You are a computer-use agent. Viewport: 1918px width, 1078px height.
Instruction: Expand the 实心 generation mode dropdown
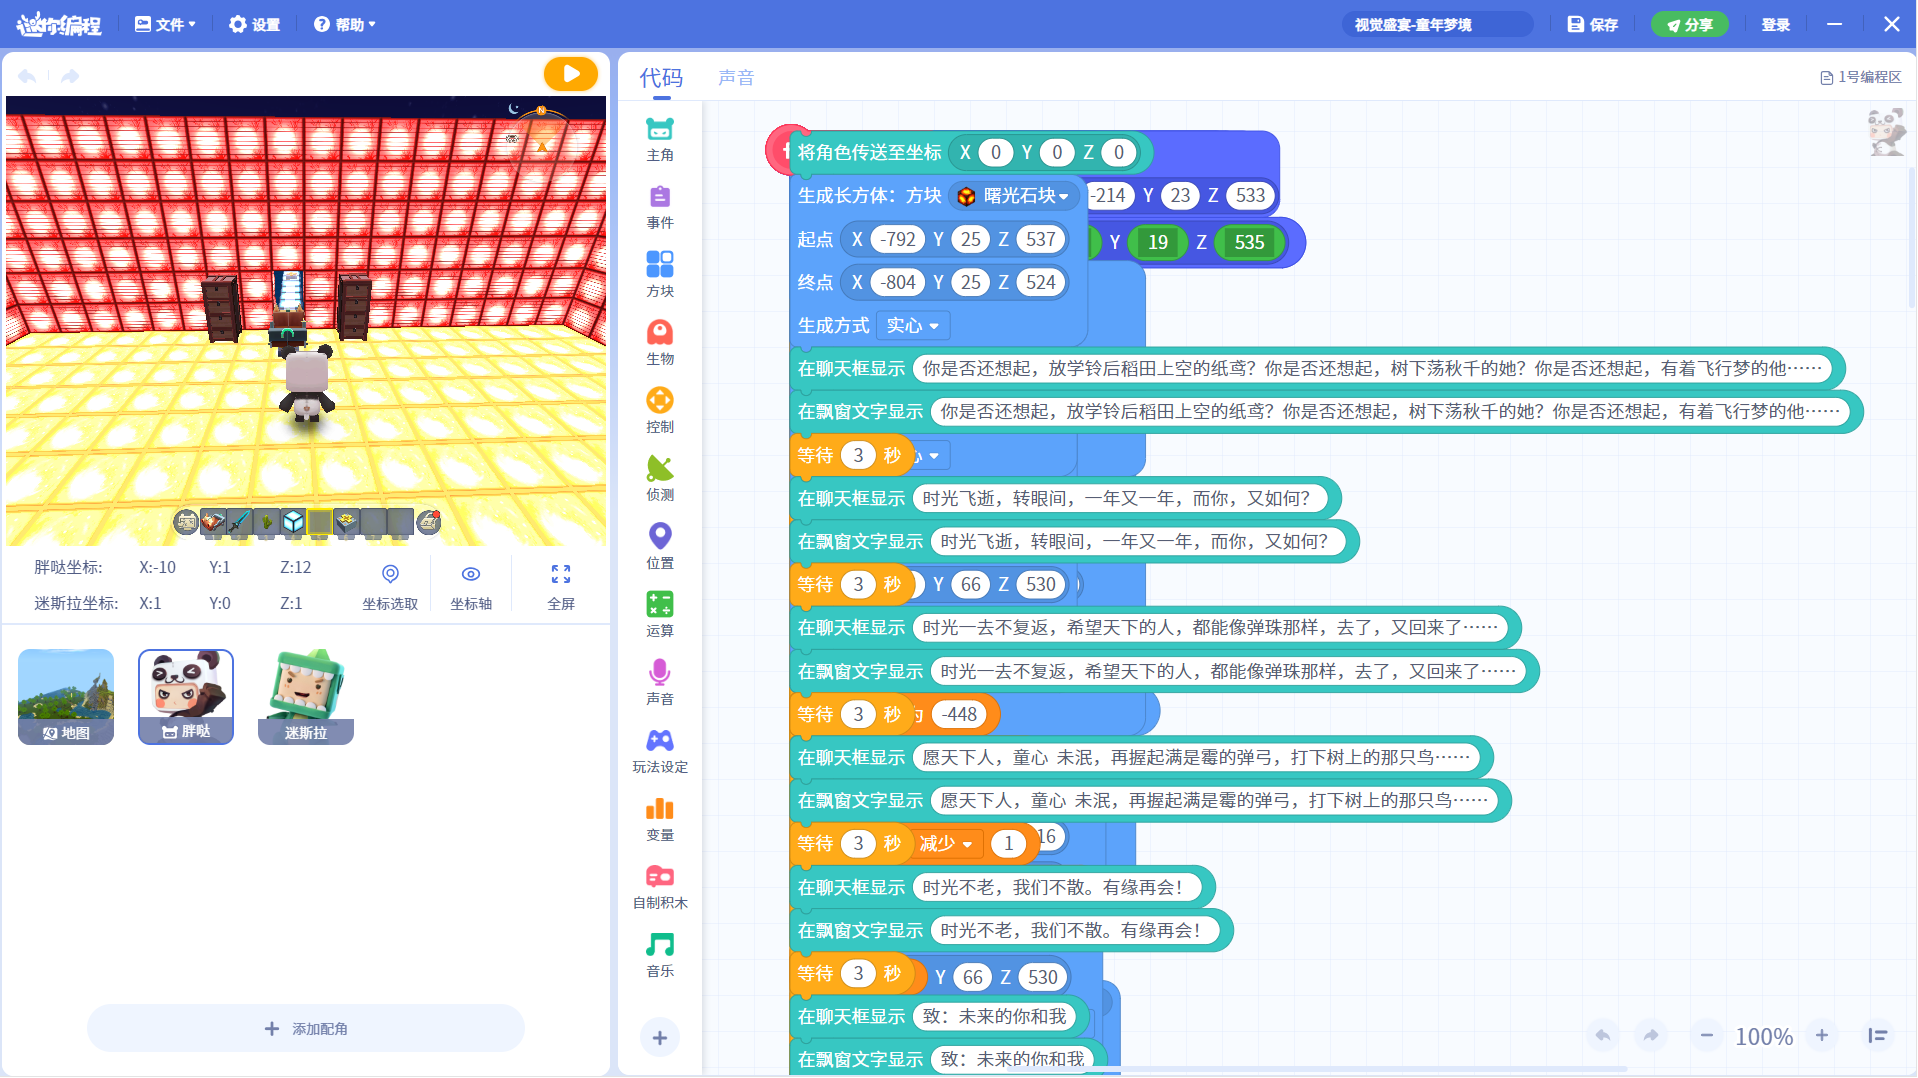point(913,326)
